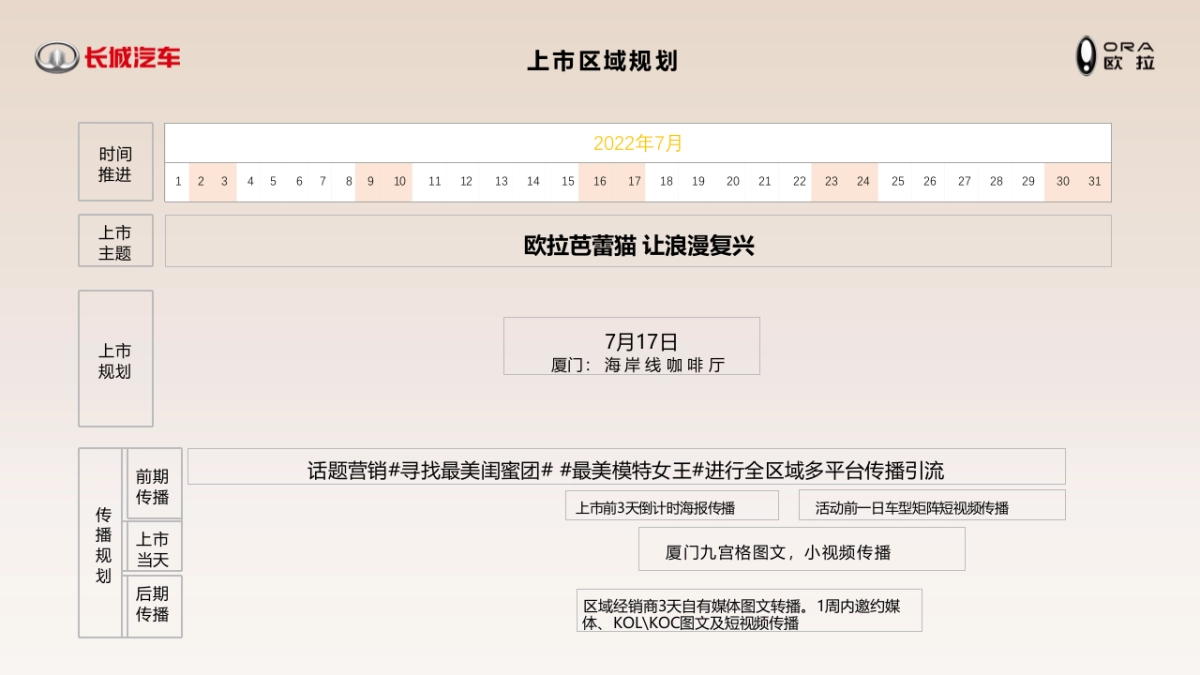Select the 时间推进 label box
Viewport: 1200px width, 675px height.
coord(115,162)
